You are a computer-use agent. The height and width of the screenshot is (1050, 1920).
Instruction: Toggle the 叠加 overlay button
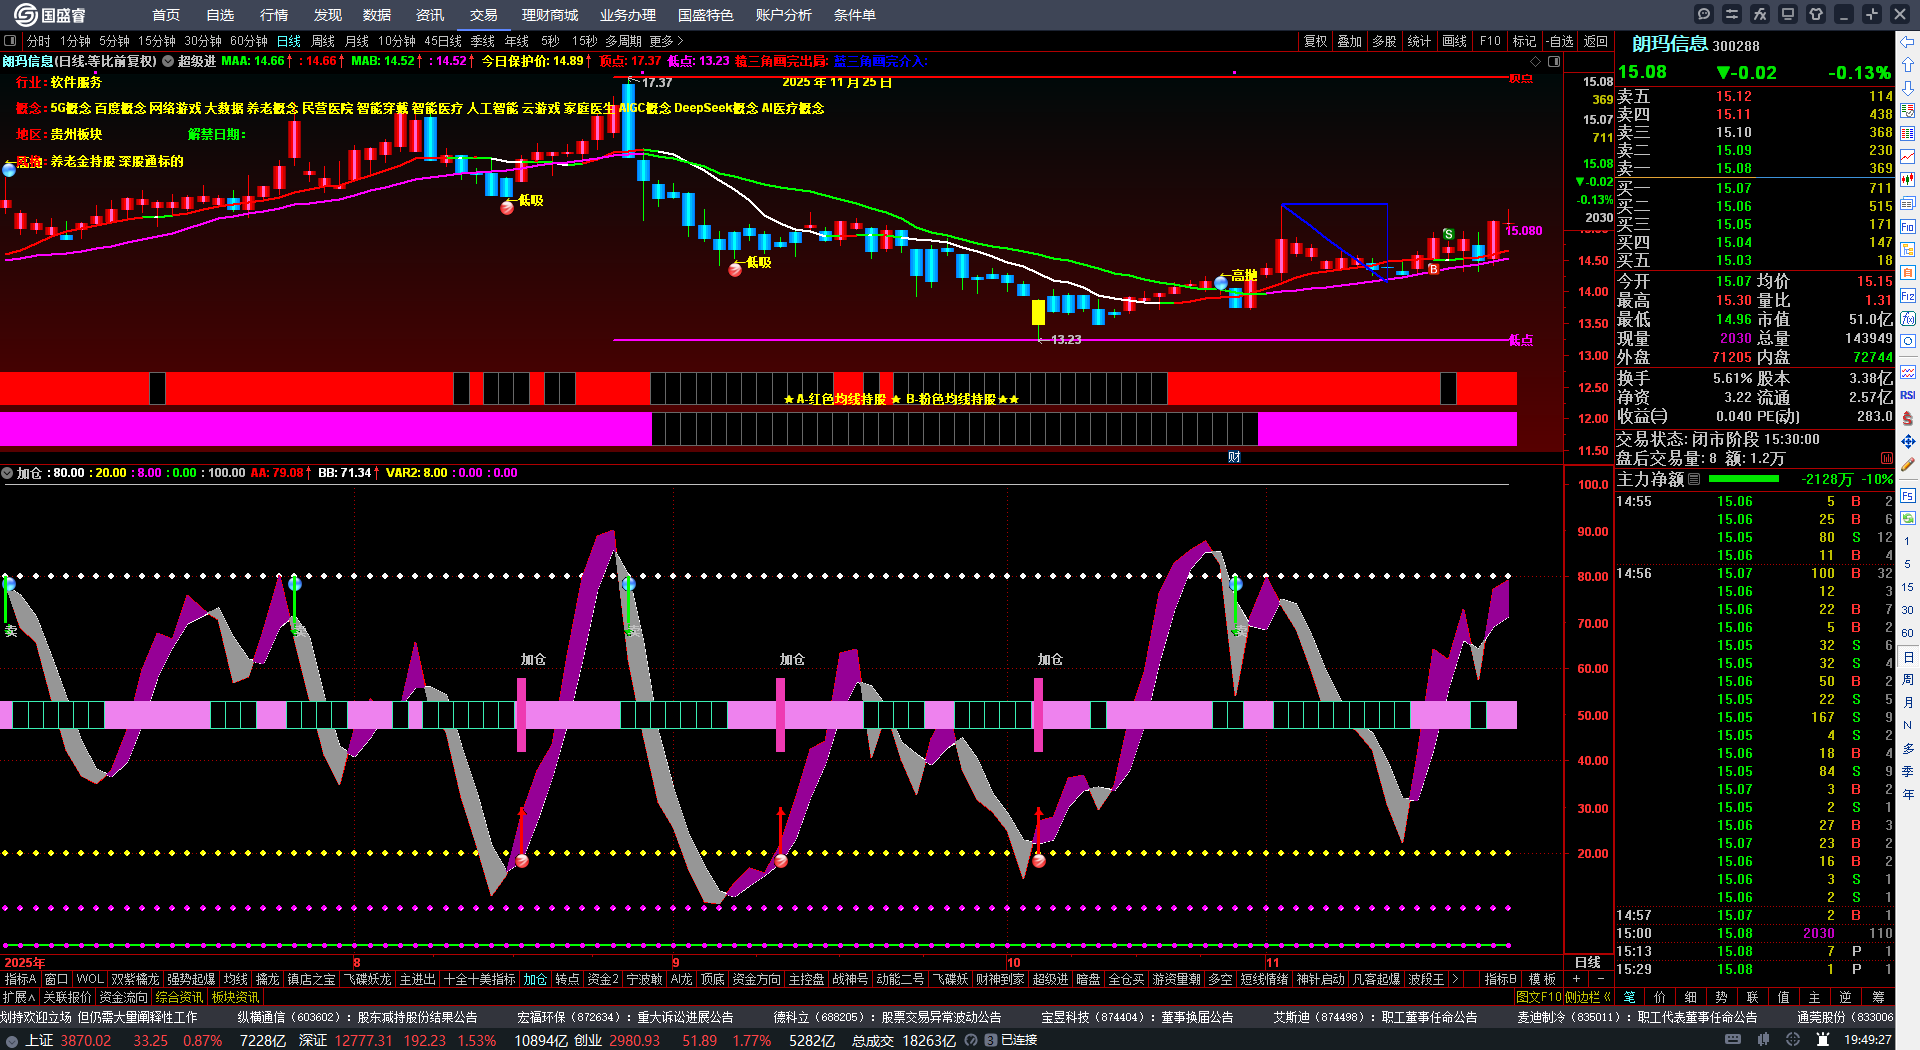(x=1350, y=41)
